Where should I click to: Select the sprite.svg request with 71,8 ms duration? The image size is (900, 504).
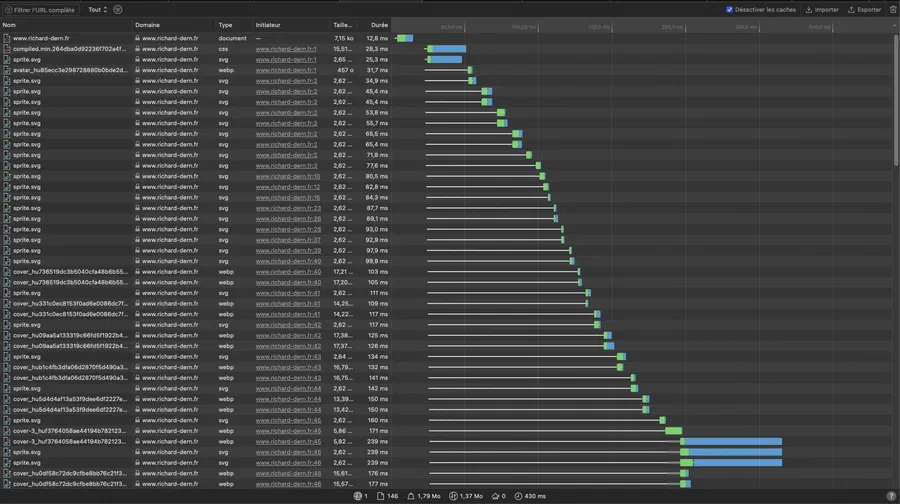(26, 155)
